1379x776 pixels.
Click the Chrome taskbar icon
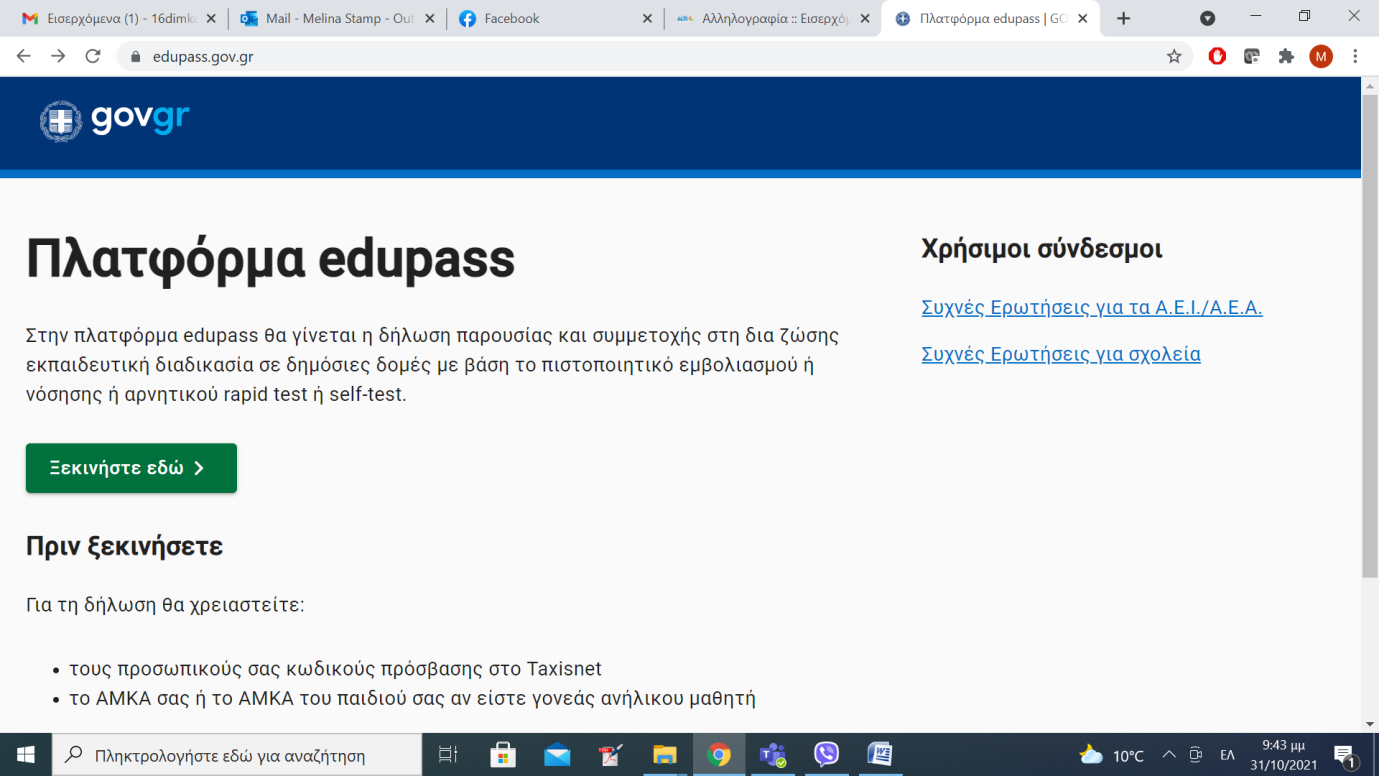click(x=719, y=755)
